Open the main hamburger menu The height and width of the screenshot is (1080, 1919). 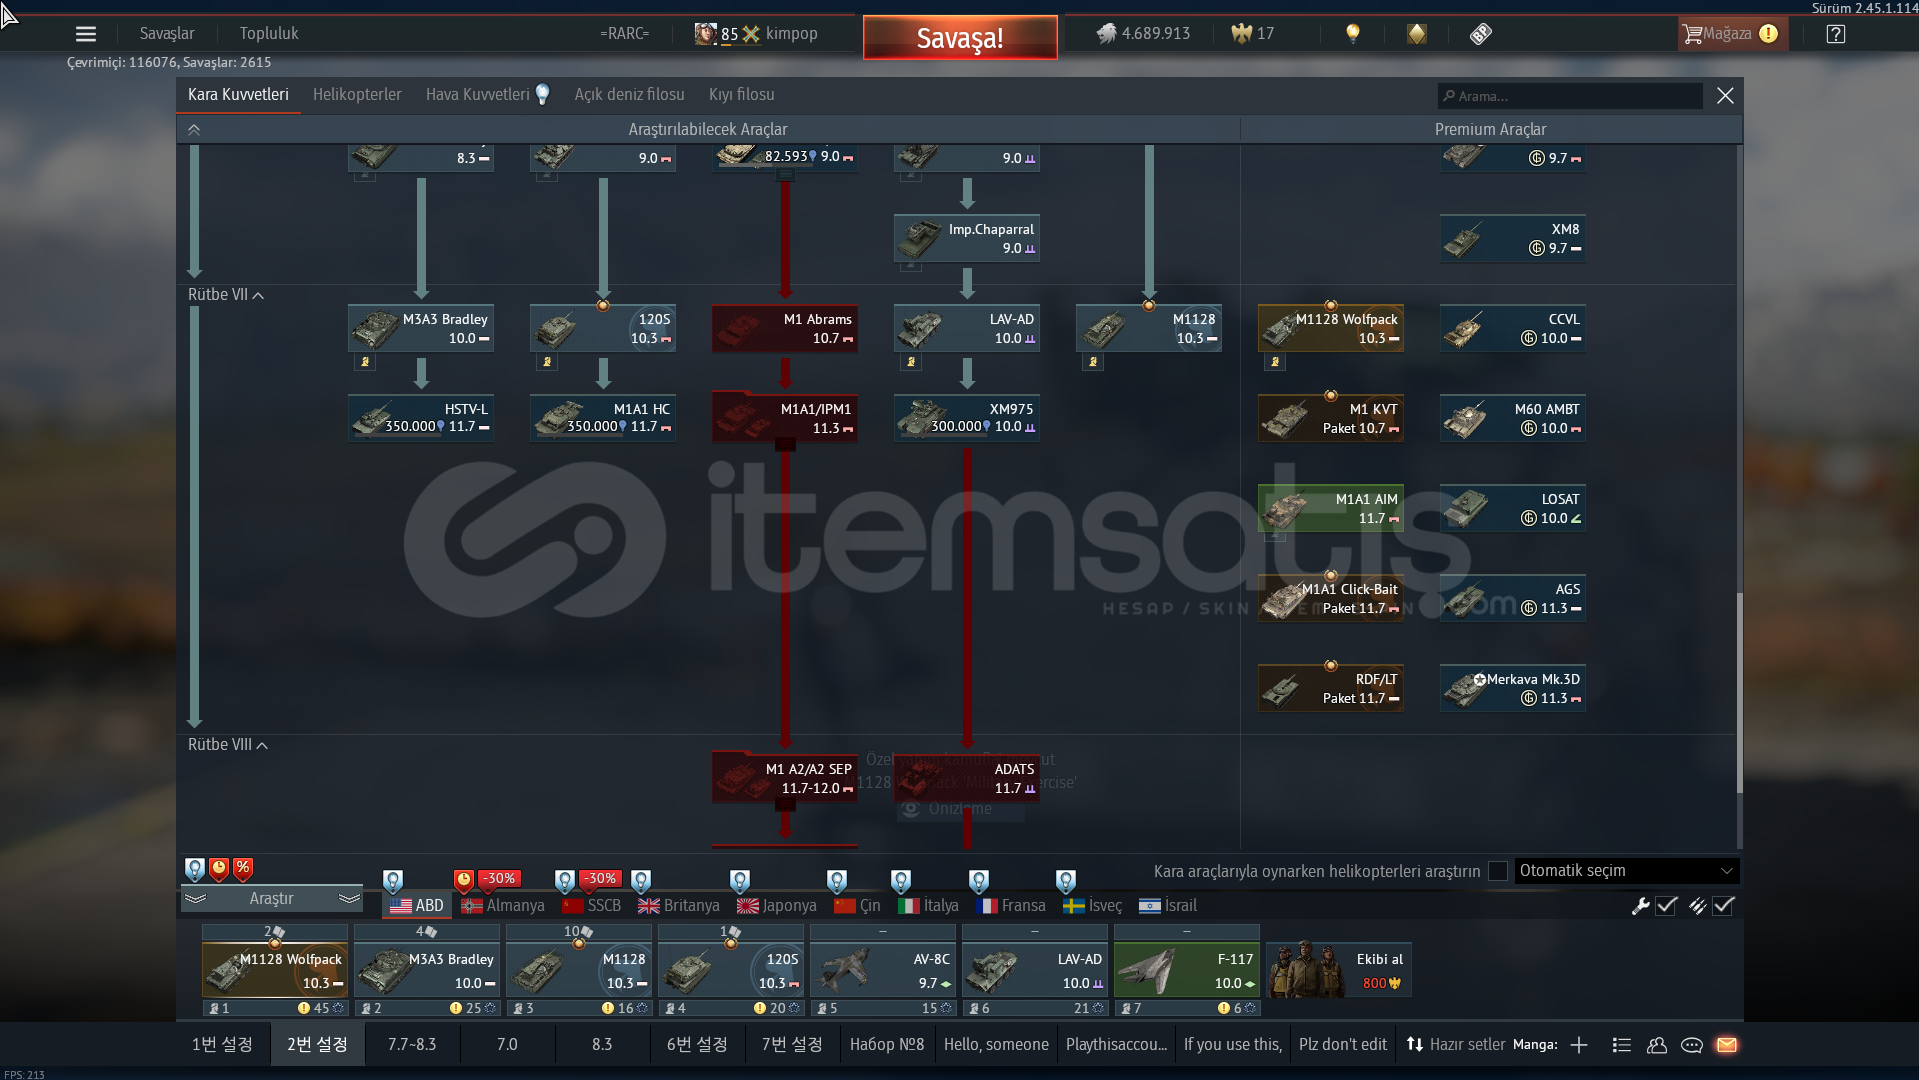pos(86,34)
